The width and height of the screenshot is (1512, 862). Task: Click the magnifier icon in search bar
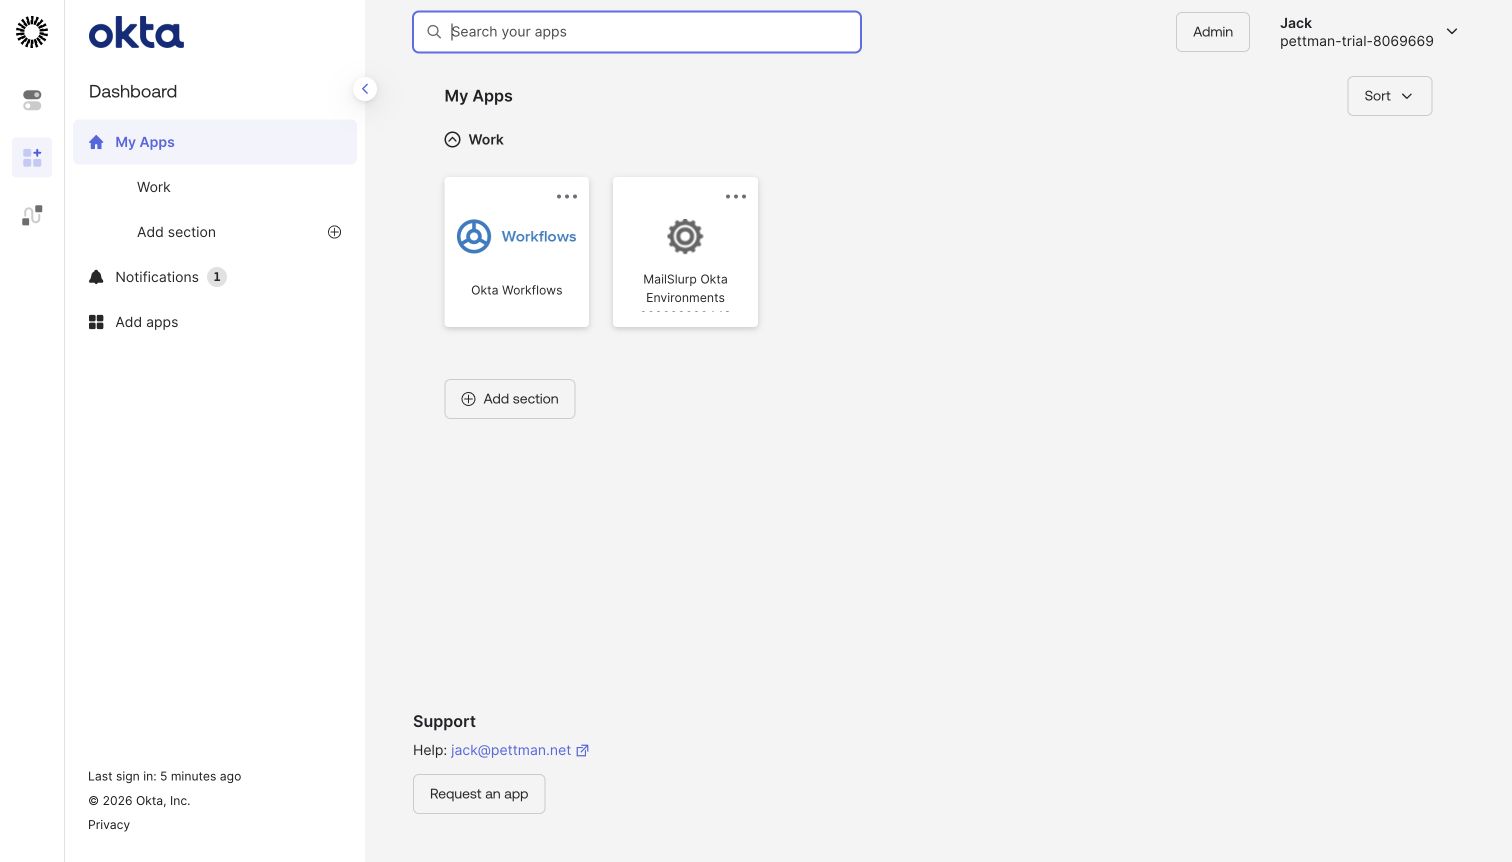pyautogui.click(x=434, y=32)
